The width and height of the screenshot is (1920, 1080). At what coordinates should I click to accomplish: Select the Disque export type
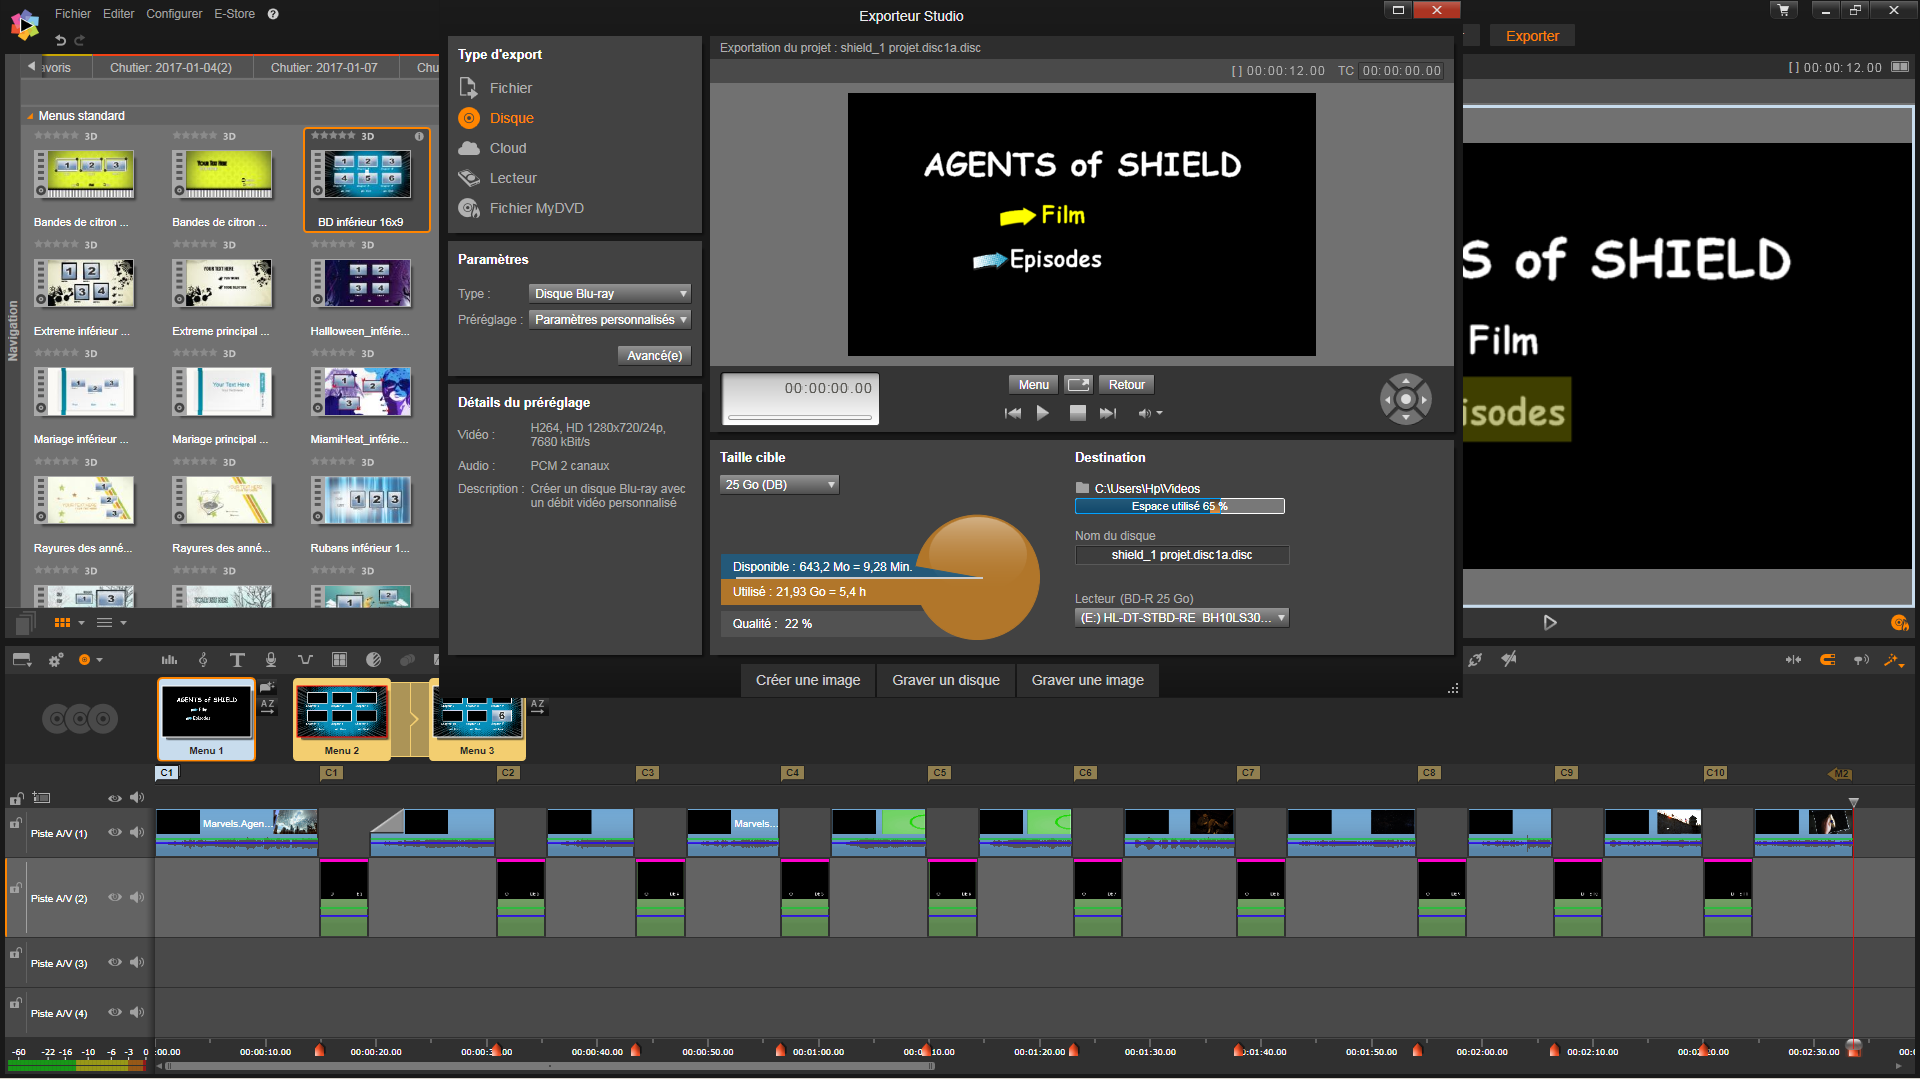tap(496, 118)
